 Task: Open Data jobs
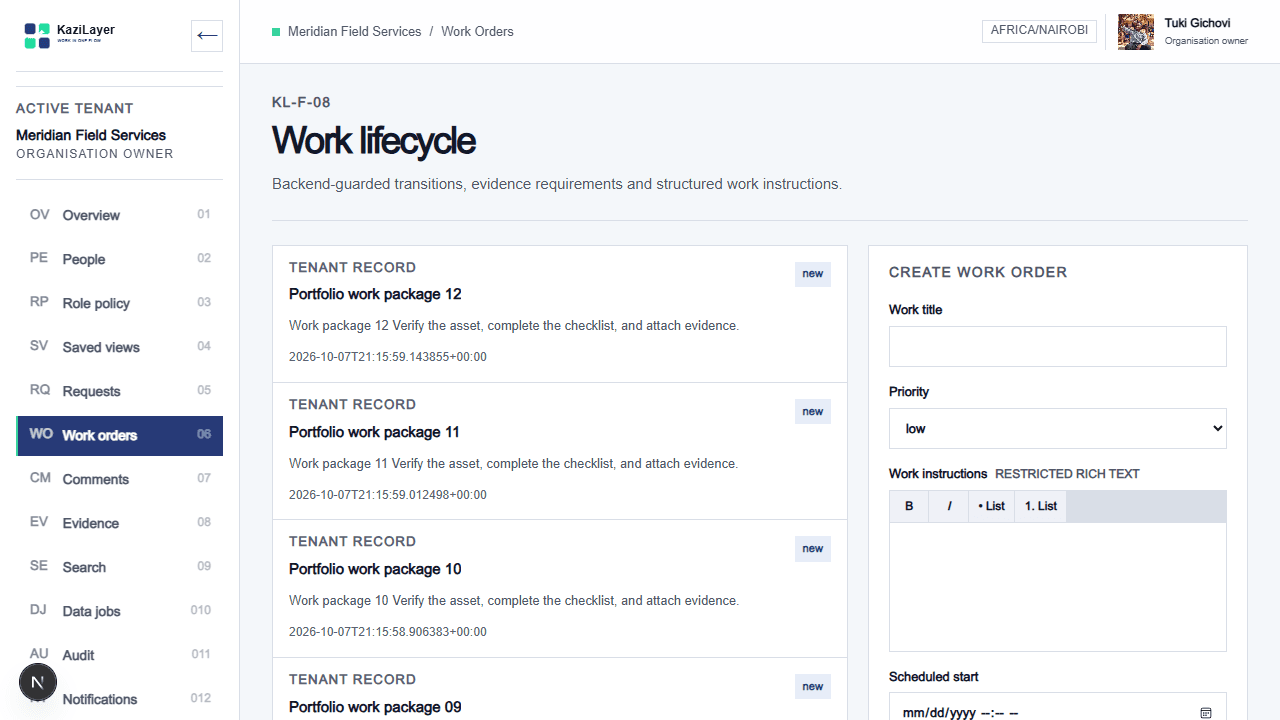point(120,611)
